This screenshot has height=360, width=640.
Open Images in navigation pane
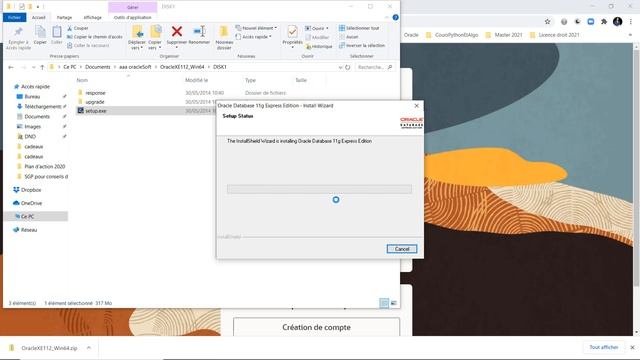(x=32, y=127)
